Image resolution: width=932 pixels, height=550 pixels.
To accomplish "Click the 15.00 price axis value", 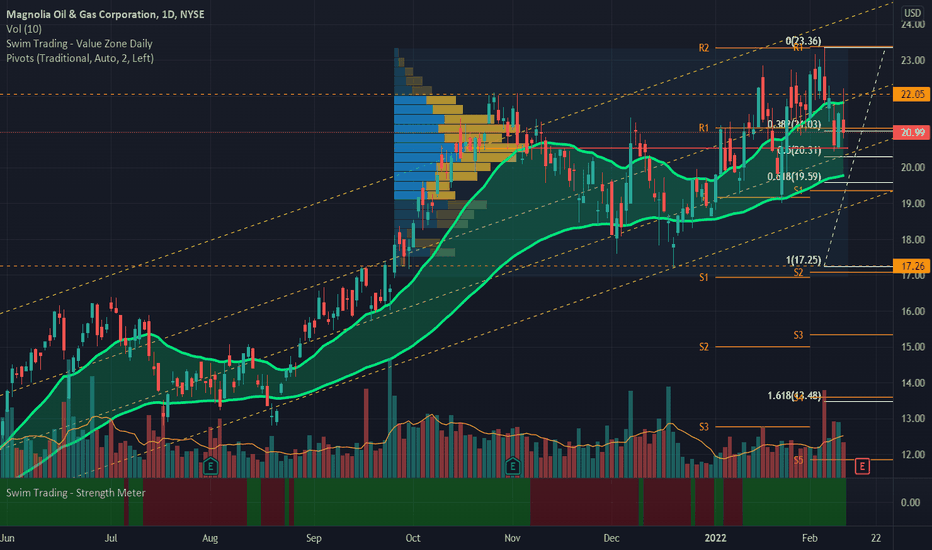I will click(x=912, y=347).
